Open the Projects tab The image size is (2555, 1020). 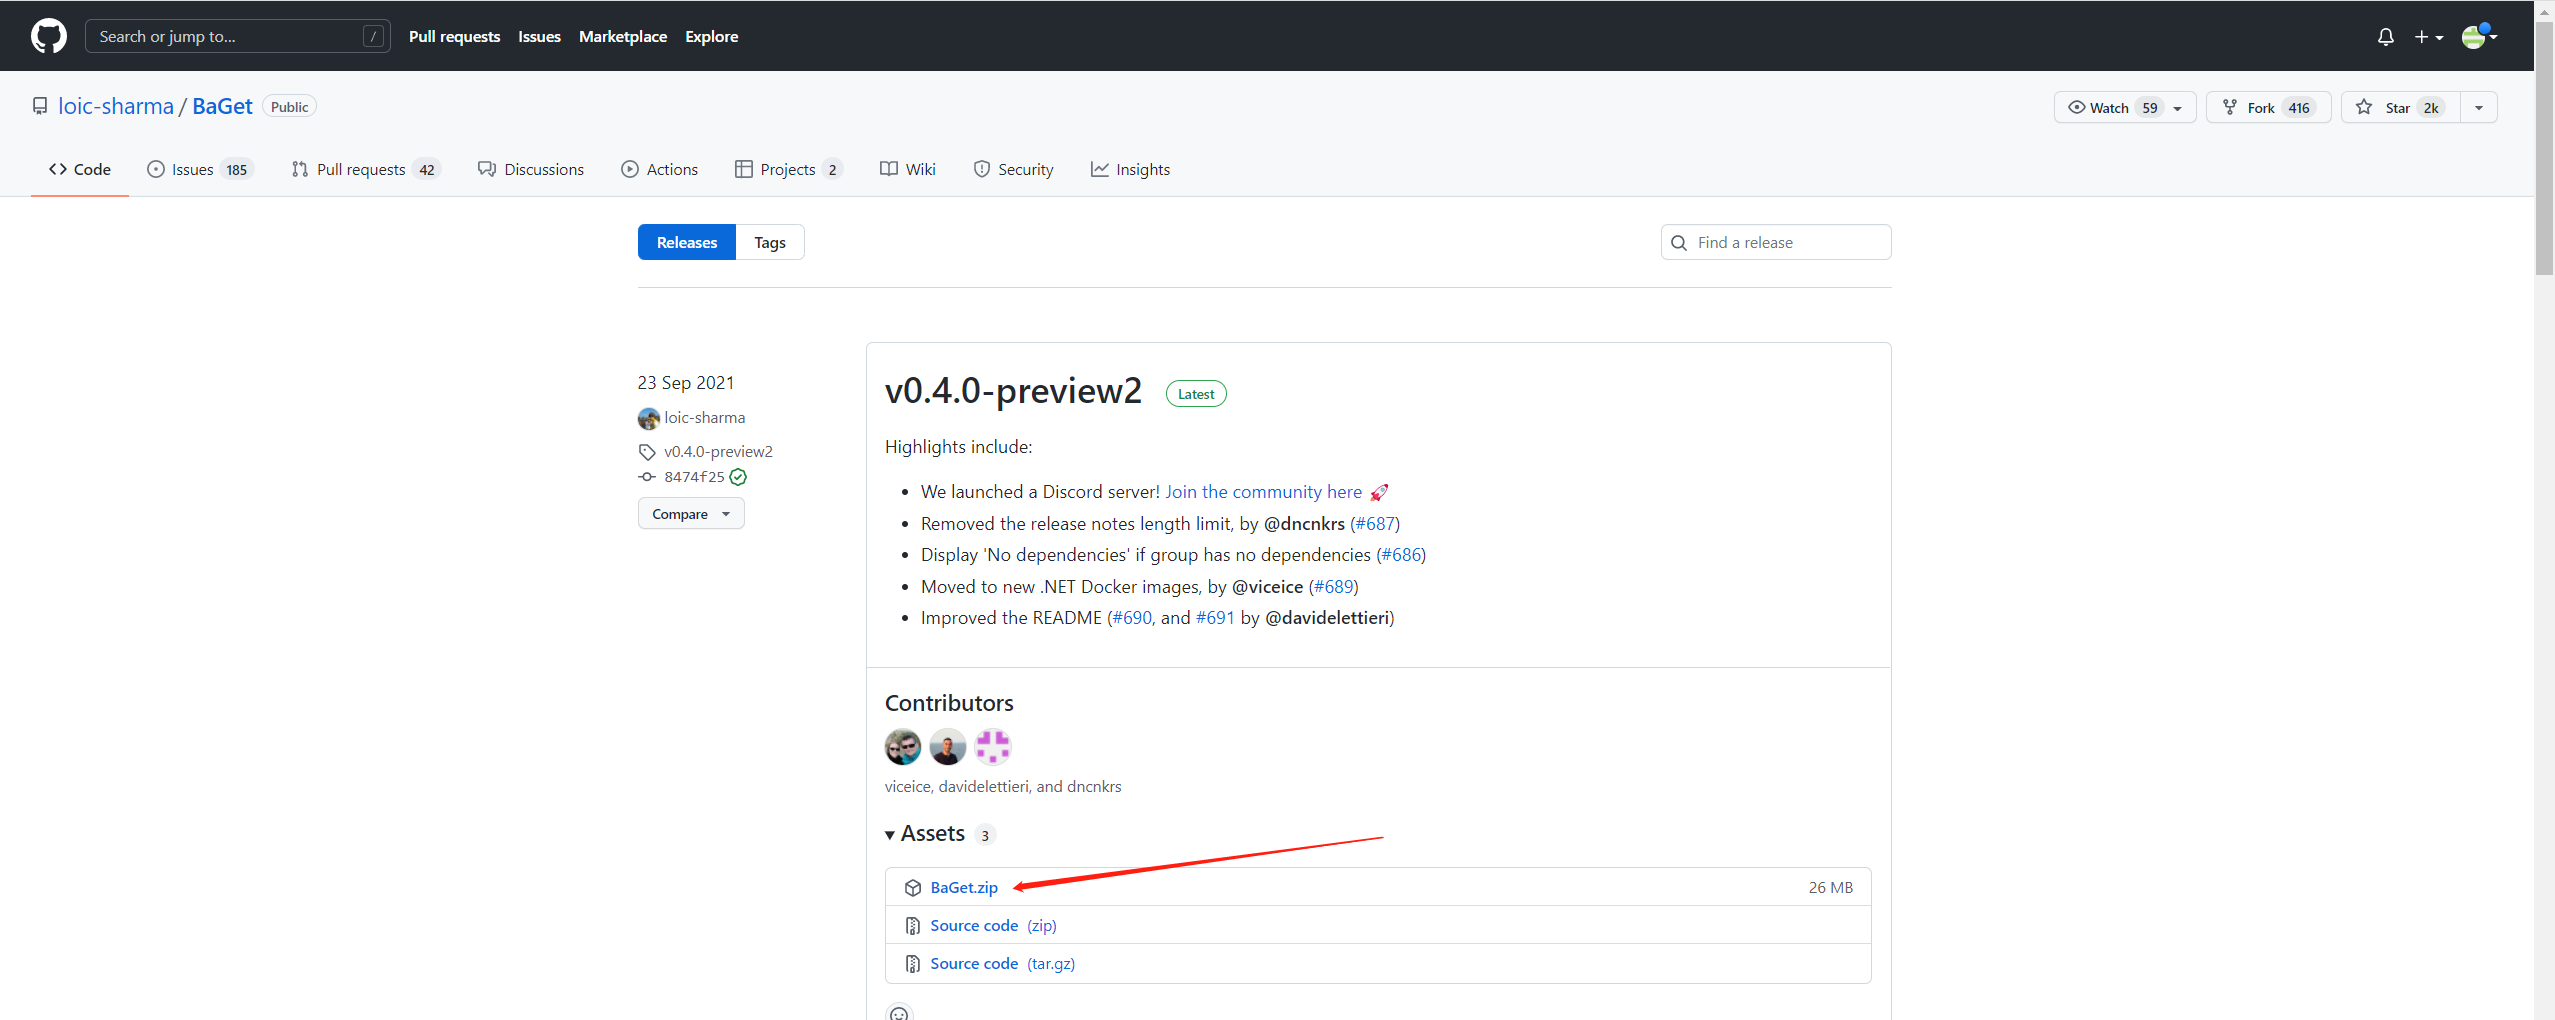788,169
